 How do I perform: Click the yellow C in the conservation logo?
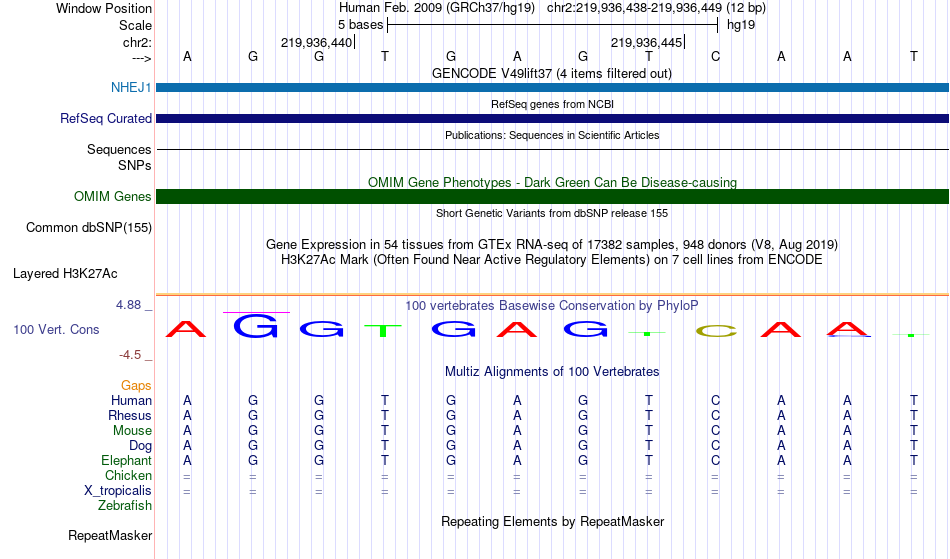716,331
